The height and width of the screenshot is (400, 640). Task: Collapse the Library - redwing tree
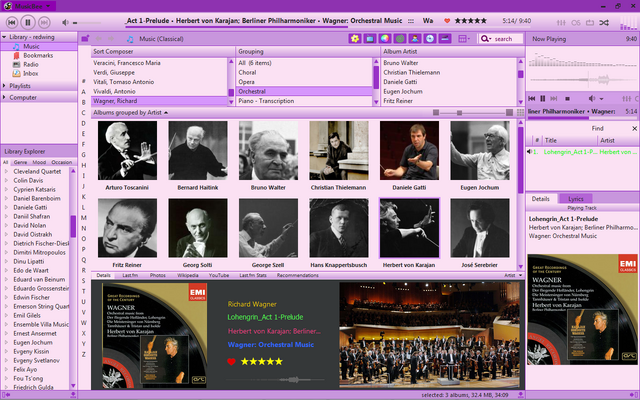(4, 37)
